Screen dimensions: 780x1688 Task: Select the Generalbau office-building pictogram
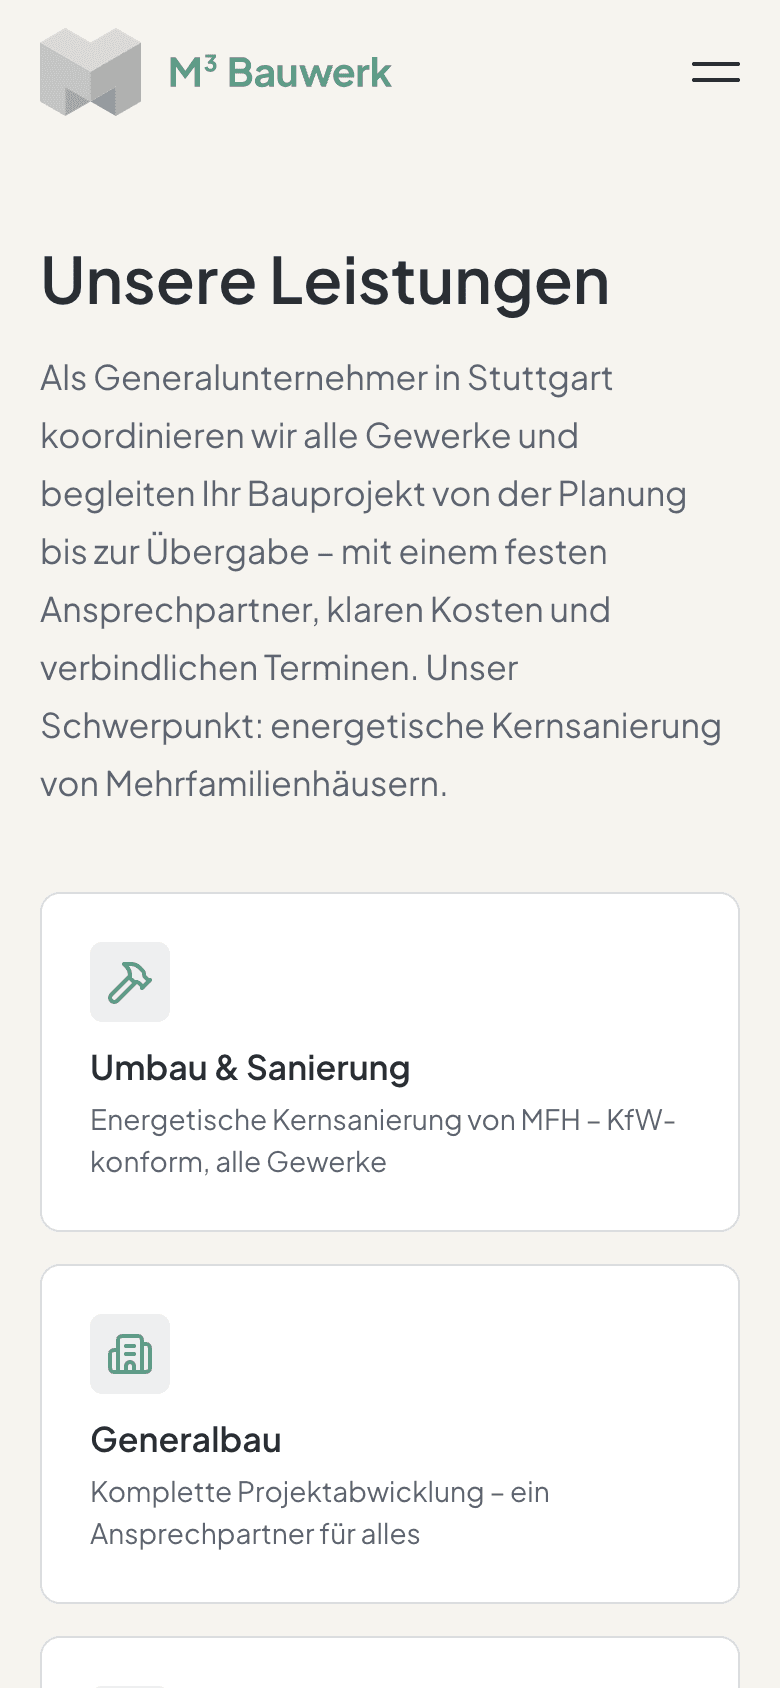(x=130, y=1354)
